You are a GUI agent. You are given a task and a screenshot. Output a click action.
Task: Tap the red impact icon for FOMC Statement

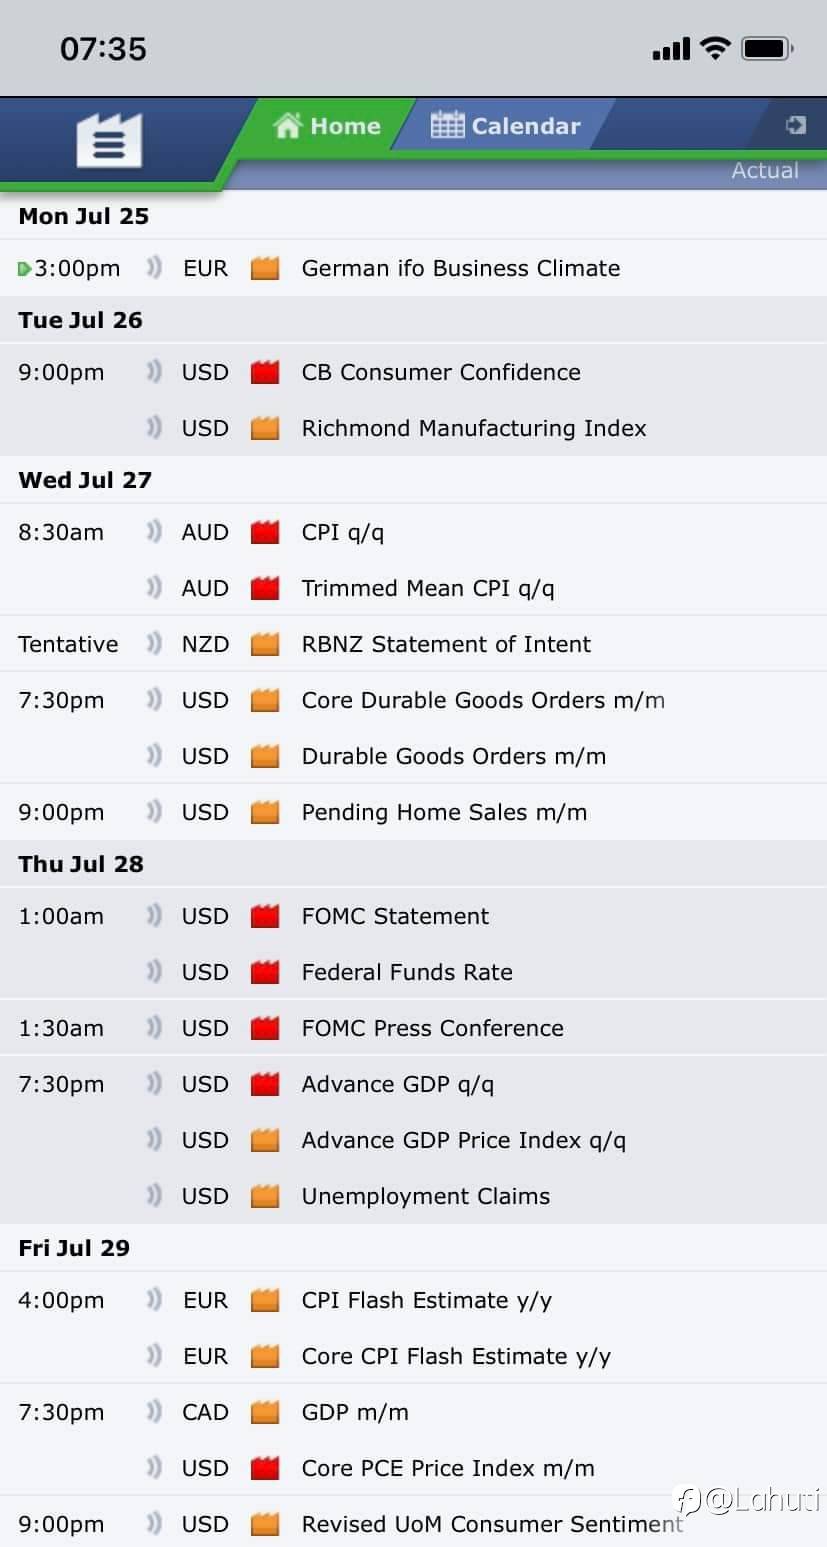click(x=265, y=916)
